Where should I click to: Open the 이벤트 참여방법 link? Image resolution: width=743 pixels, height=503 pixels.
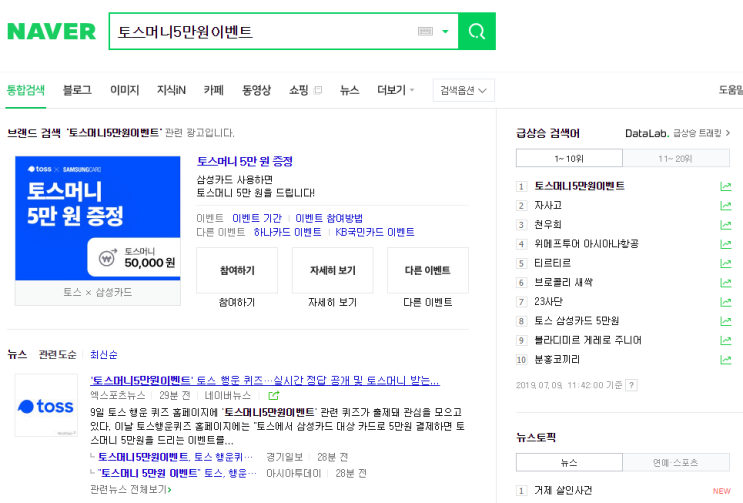[x=329, y=218]
